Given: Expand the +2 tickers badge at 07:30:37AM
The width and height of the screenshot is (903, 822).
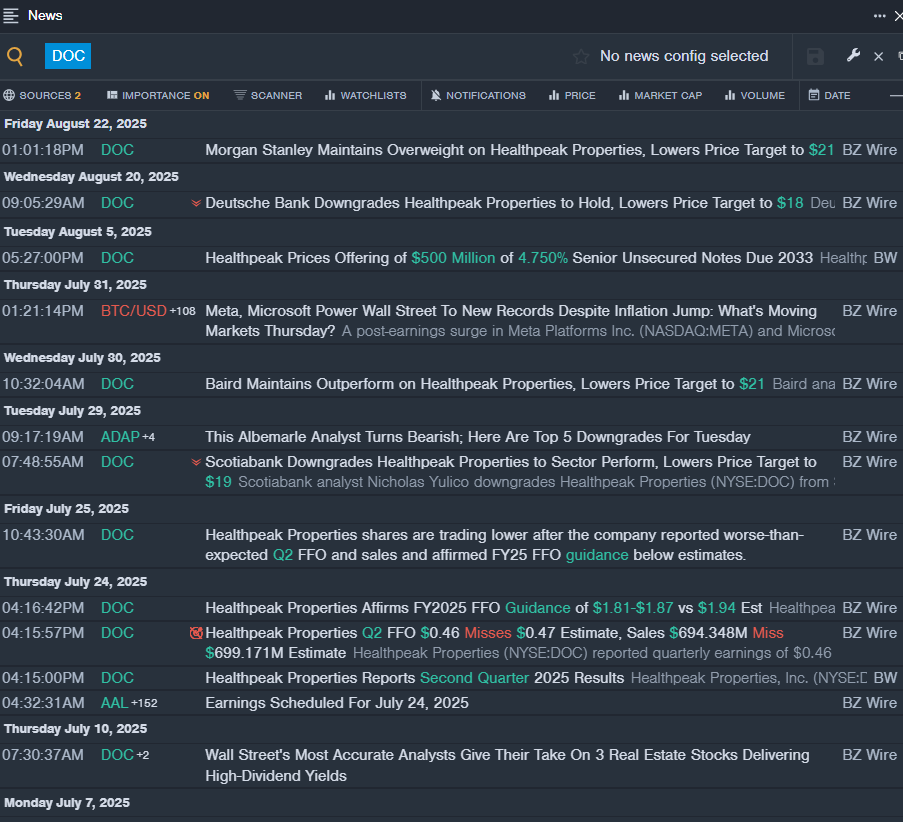Looking at the screenshot, I should click(x=143, y=755).
